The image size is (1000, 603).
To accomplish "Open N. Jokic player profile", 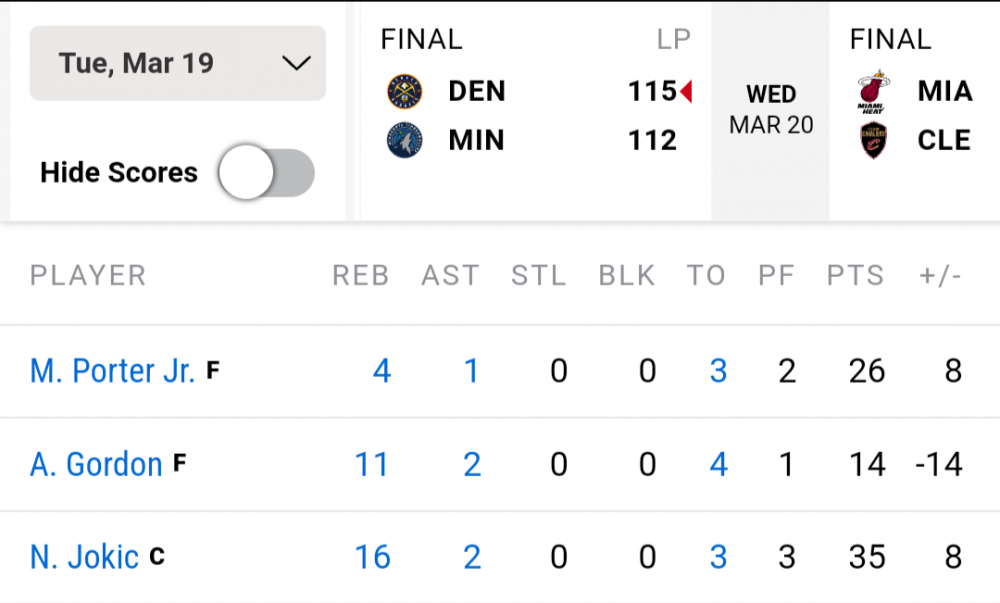I will (x=84, y=557).
